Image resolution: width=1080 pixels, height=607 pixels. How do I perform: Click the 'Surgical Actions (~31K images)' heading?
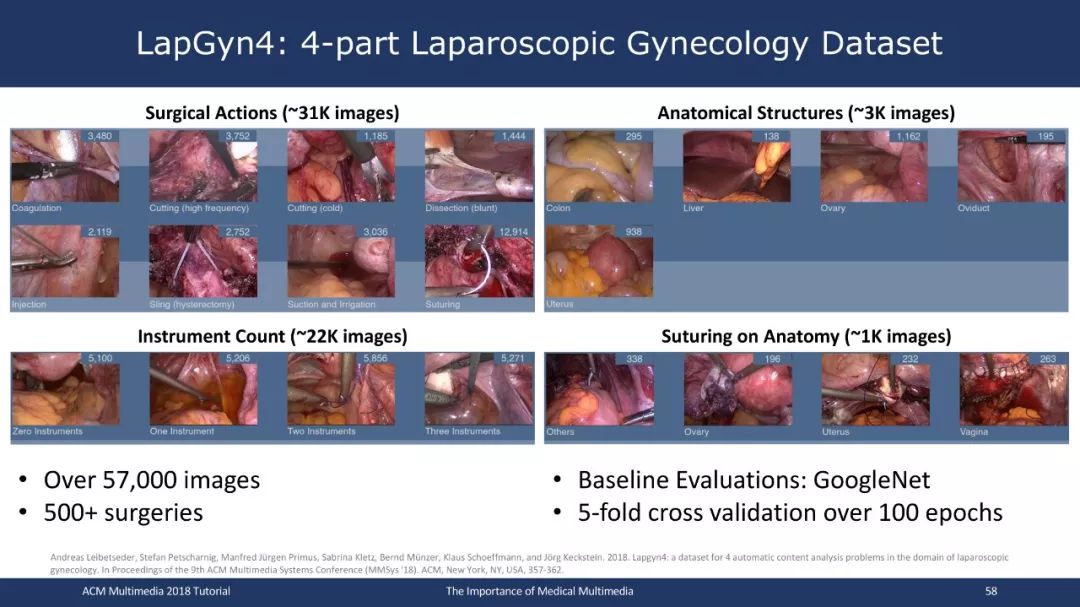point(272,113)
